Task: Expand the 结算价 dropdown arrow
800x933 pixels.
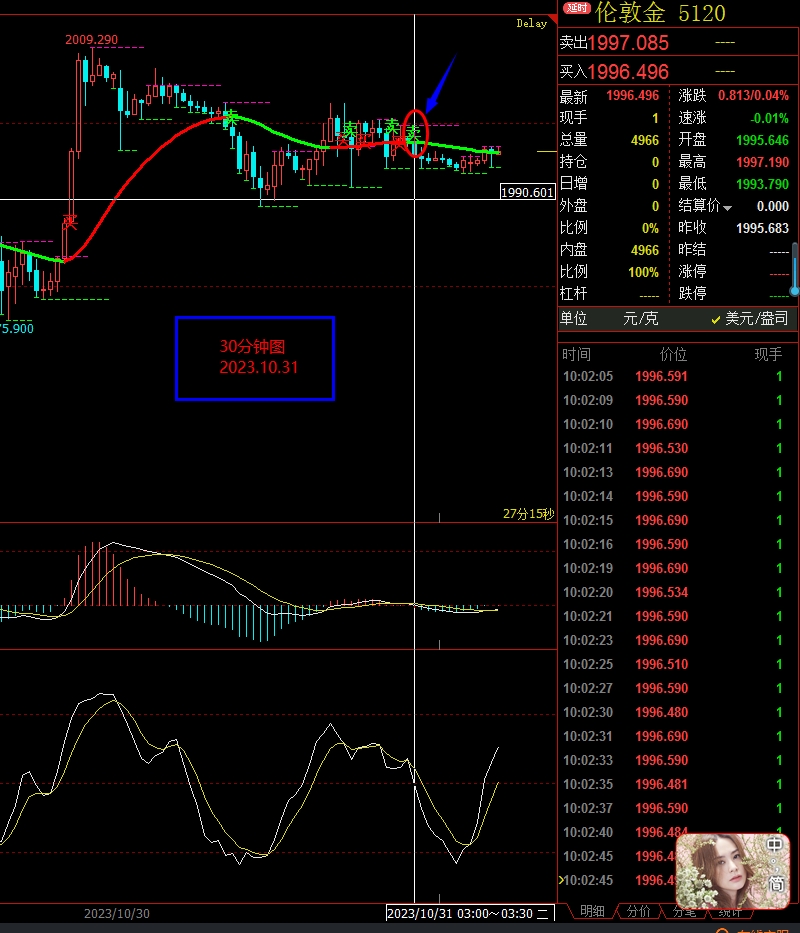Action: click(x=727, y=207)
